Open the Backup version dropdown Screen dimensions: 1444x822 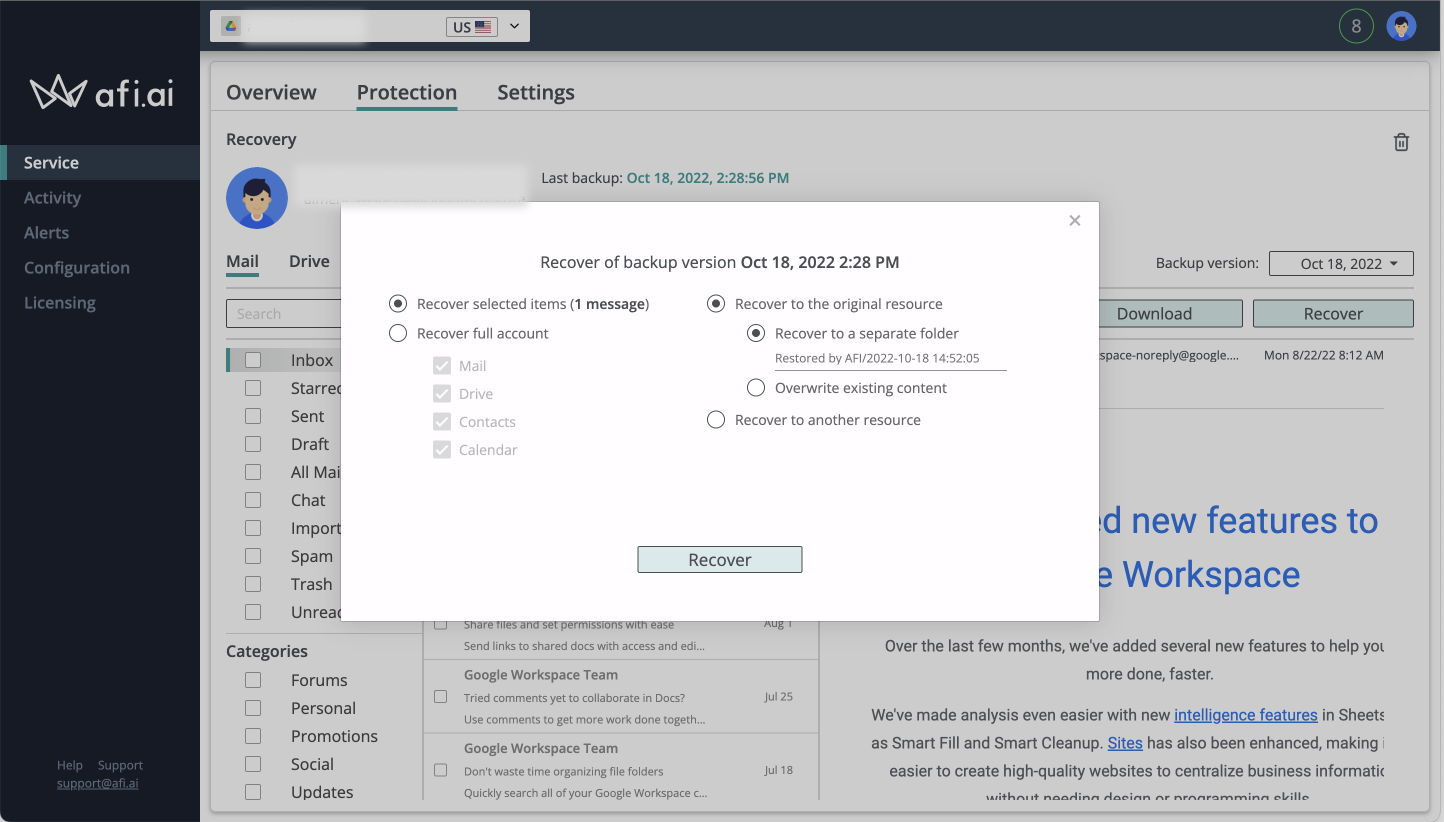(x=1340, y=263)
